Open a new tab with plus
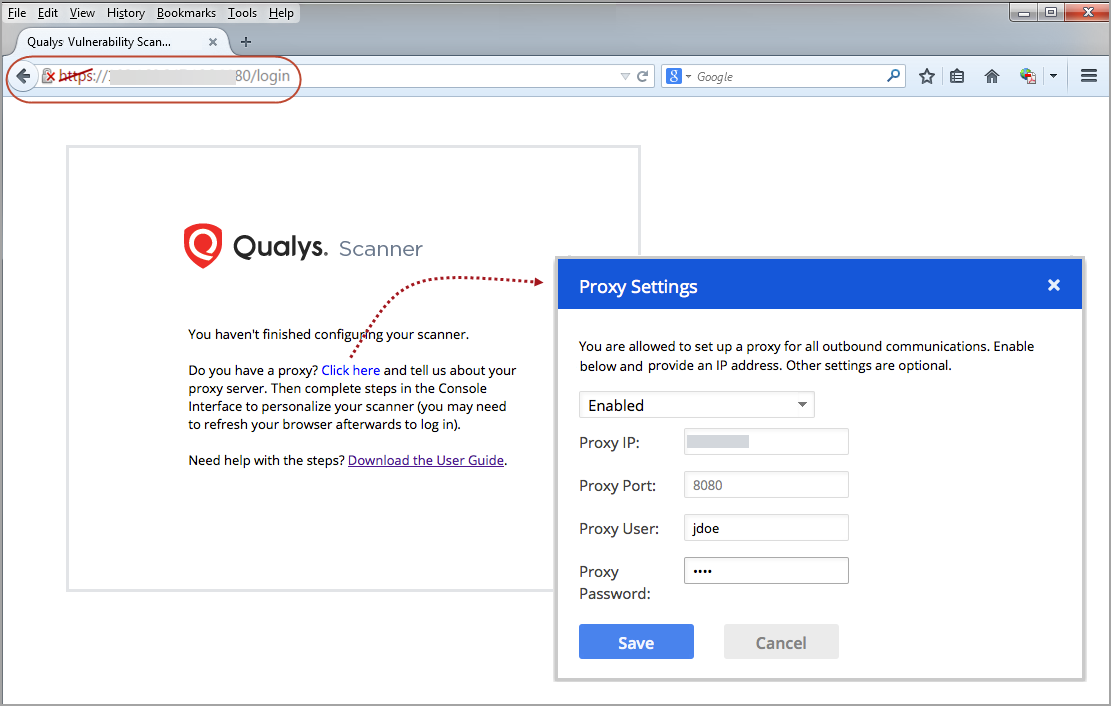The height and width of the screenshot is (706, 1111). tap(246, 42)
